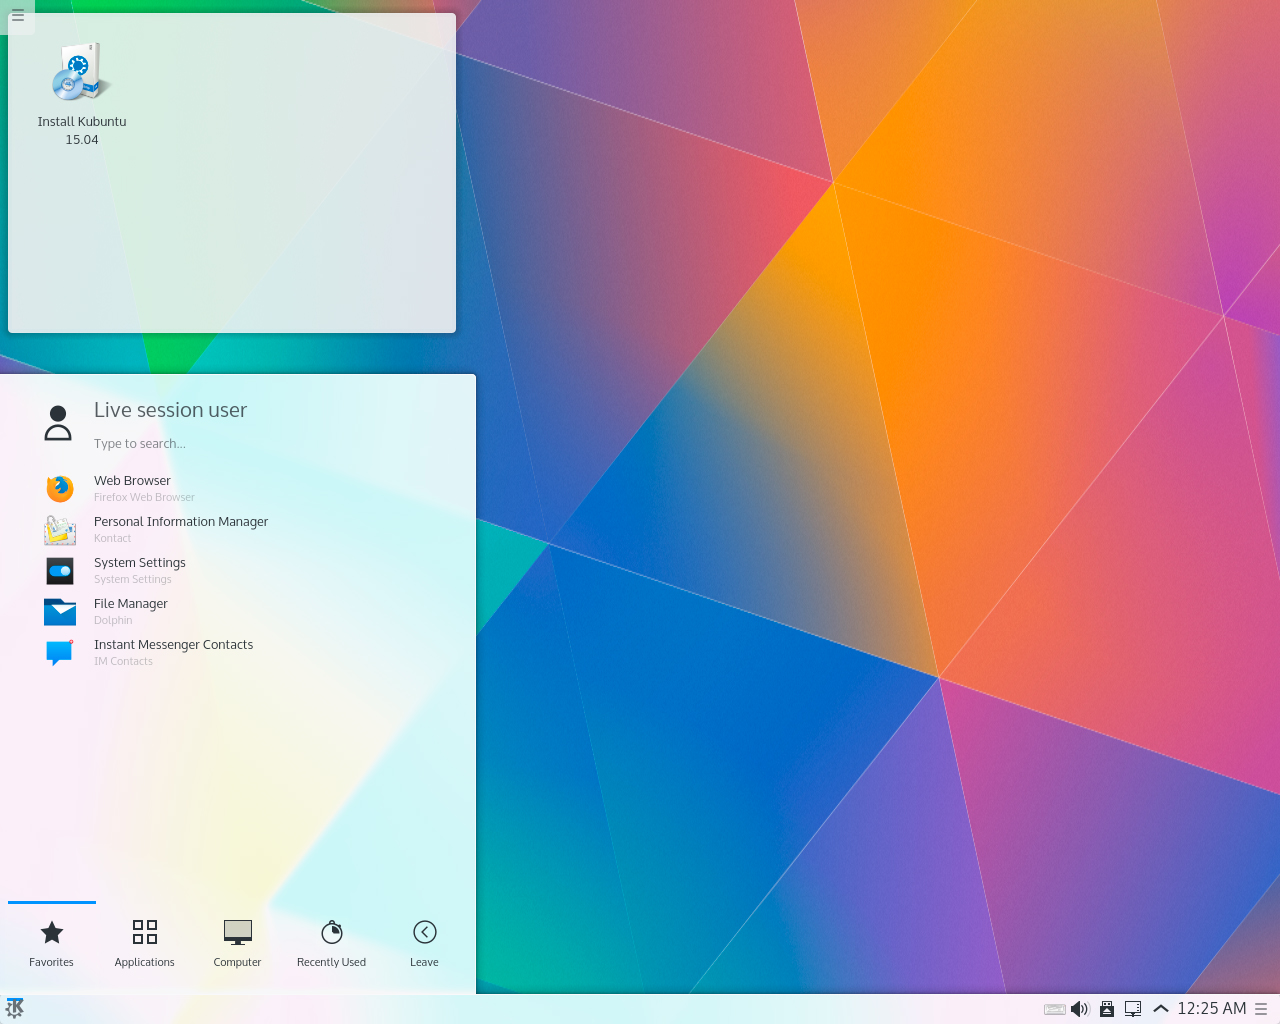
Task: Open Personal Information Manager (Kontact)
Action: coord(238,529)
